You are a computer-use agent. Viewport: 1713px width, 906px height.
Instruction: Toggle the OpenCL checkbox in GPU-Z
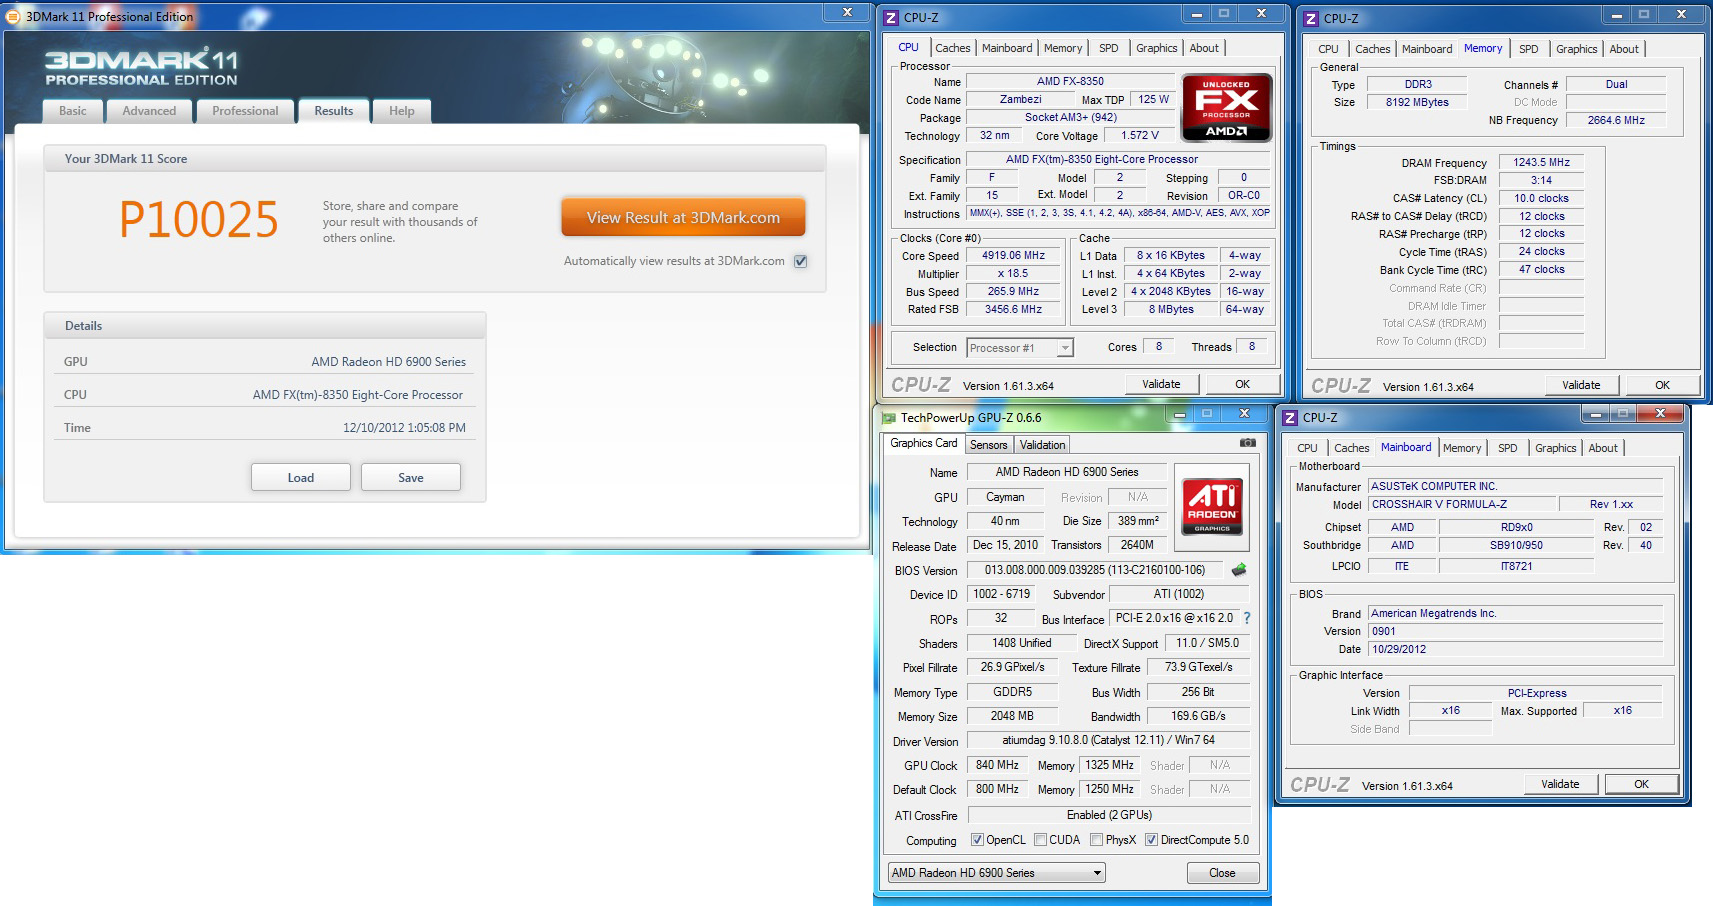coord(977,840)
